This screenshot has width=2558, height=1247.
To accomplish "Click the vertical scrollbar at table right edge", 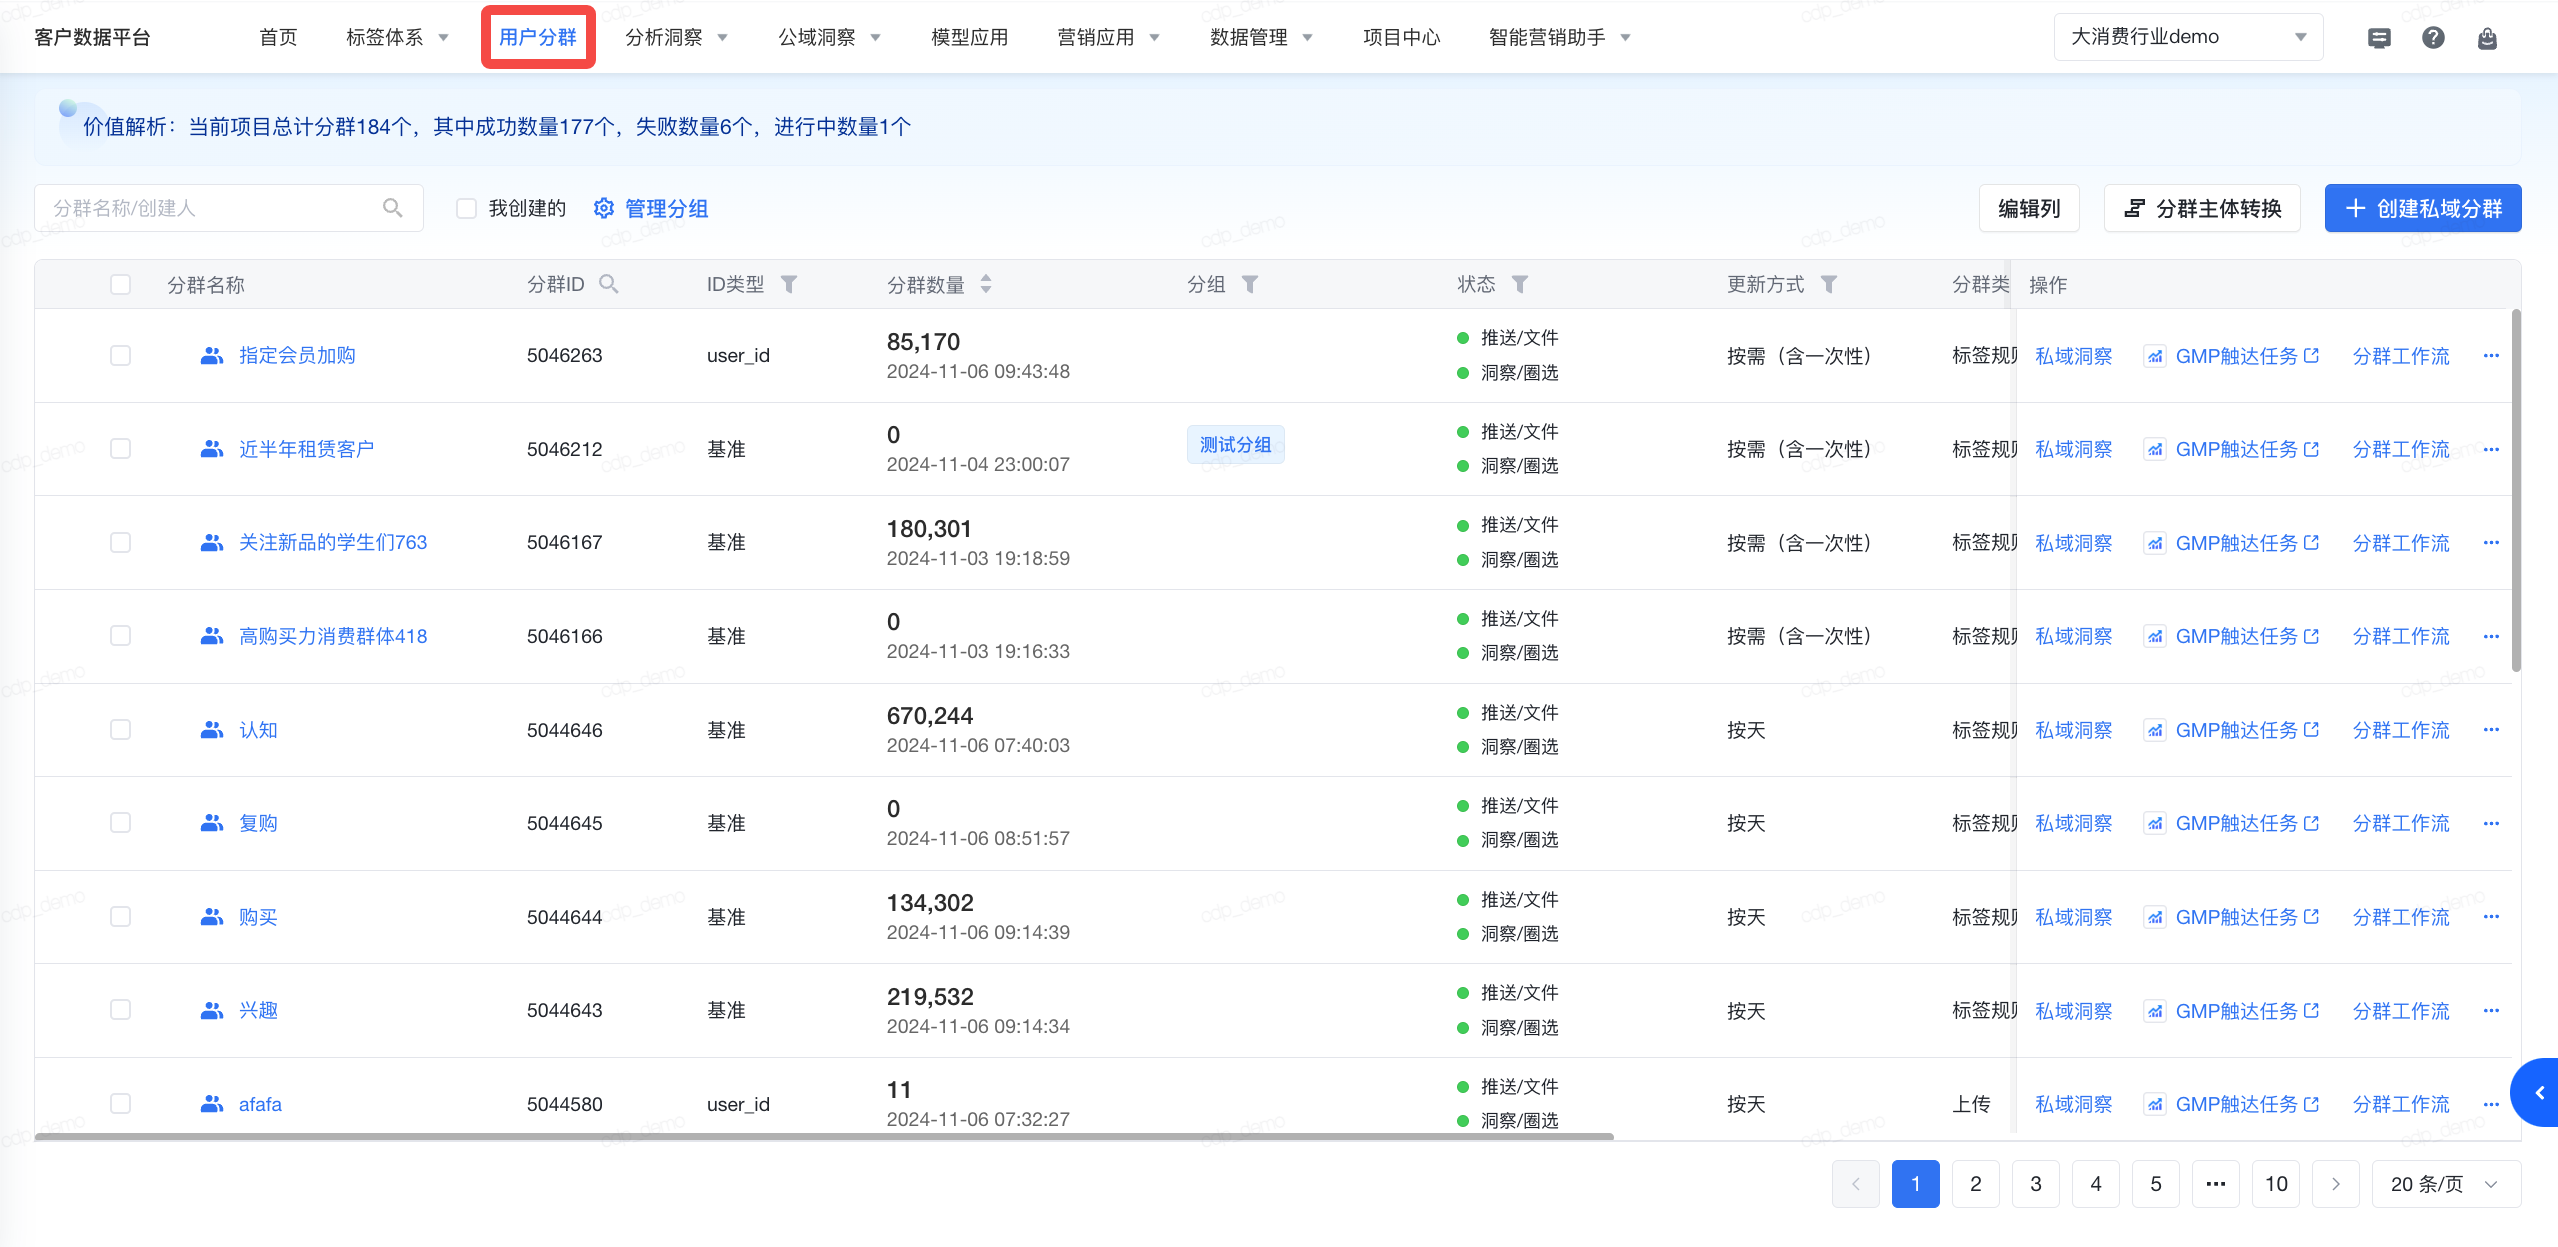I will pyautogui.click(x=2516, y=490).
